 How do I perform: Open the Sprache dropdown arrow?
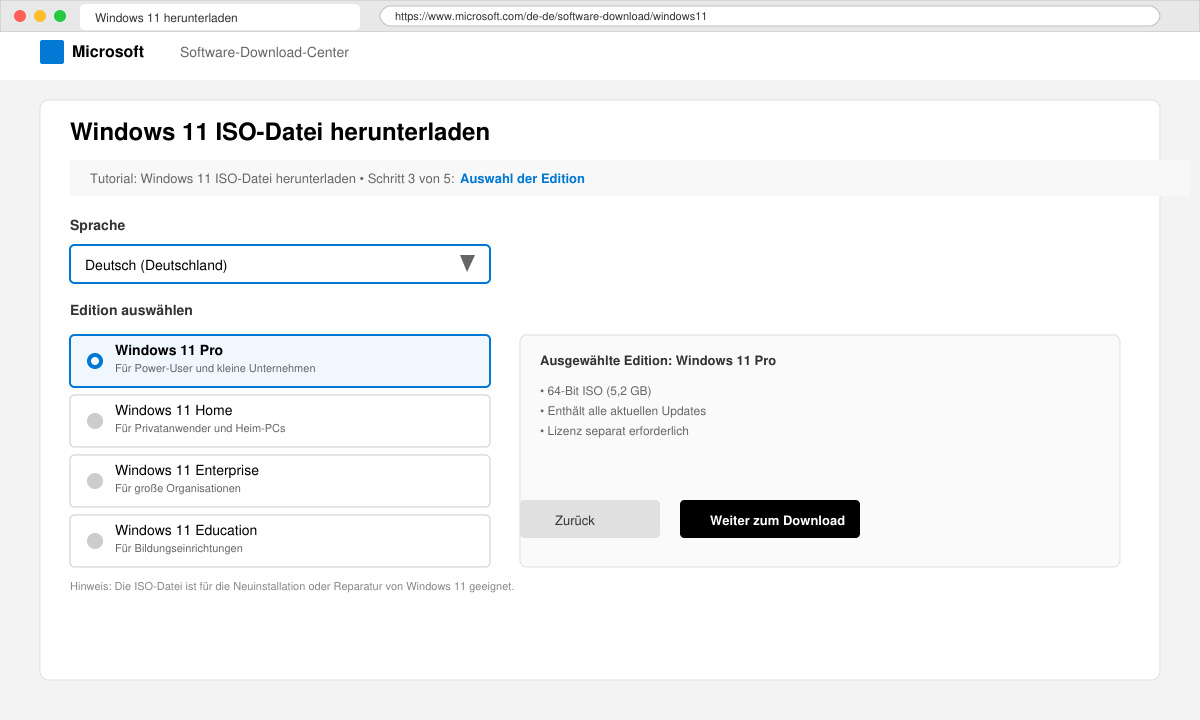(x=467, y=264)
